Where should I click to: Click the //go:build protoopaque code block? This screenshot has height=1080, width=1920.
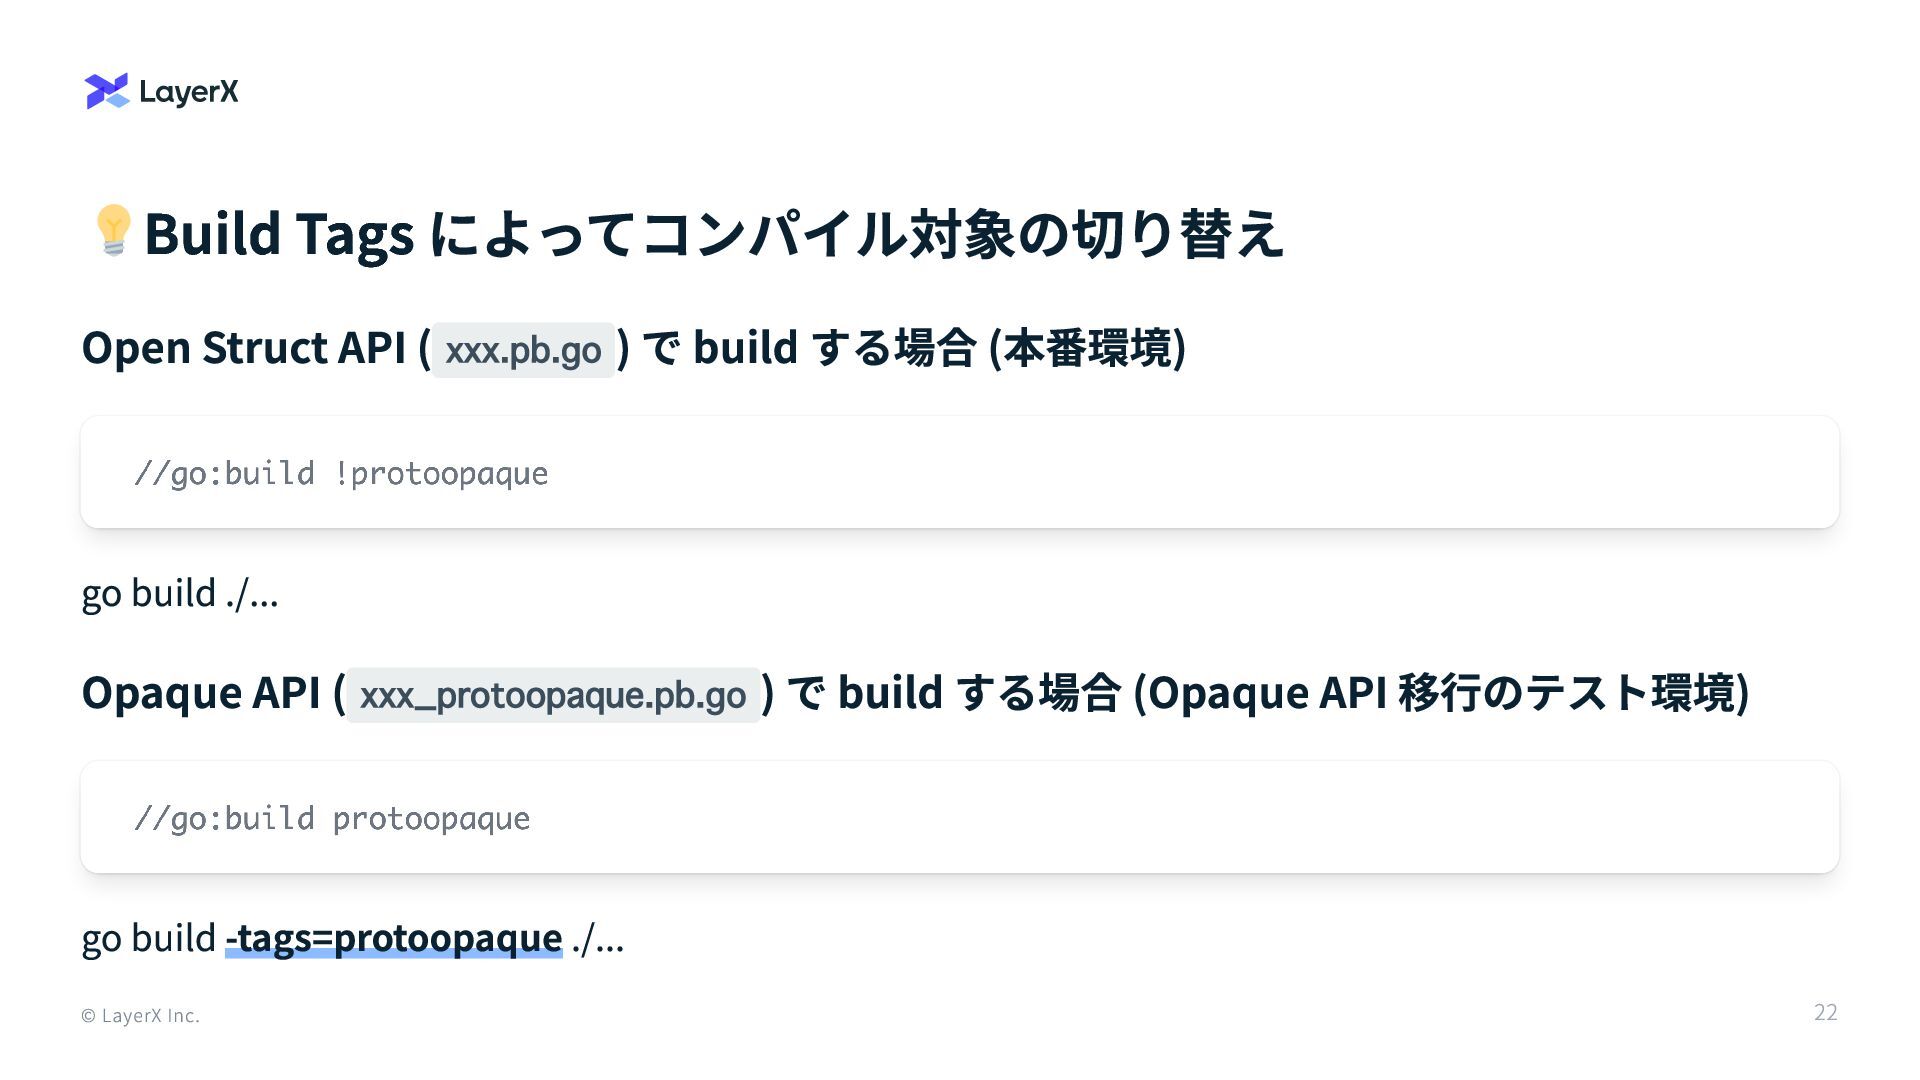click(x=960, y=817)
